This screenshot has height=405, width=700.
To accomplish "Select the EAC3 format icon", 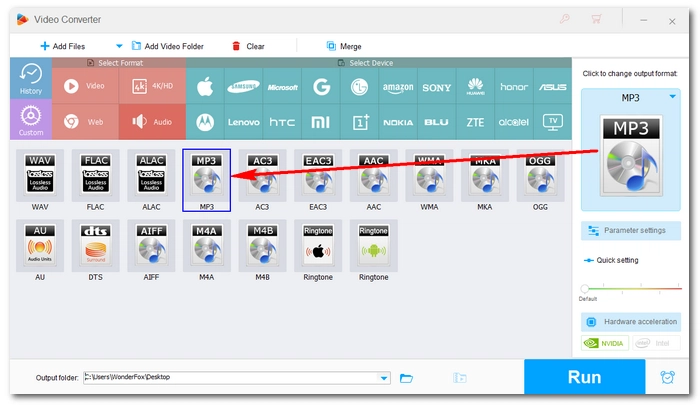I will (x=318, y=175).
